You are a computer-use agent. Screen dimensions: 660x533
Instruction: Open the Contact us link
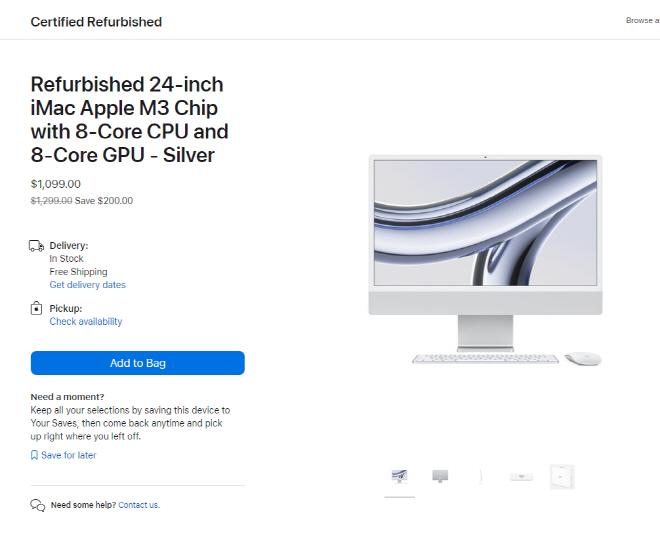(x=139, y=505)
